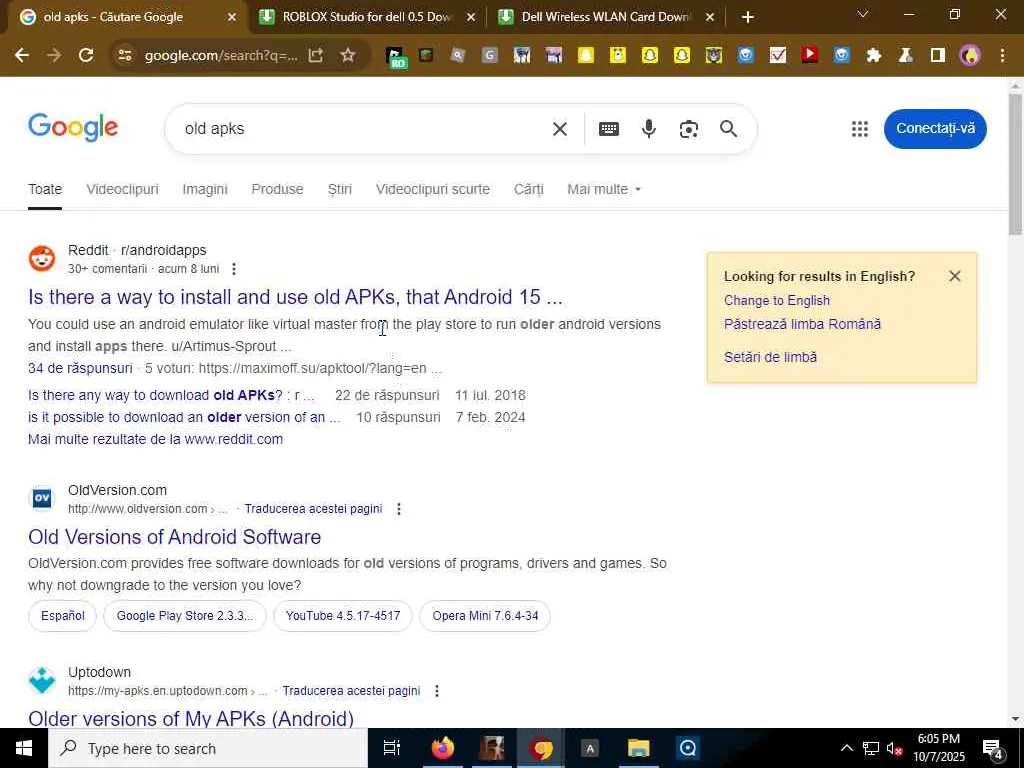Click the Conectați-vă sign-in button

tap(935, 129)
